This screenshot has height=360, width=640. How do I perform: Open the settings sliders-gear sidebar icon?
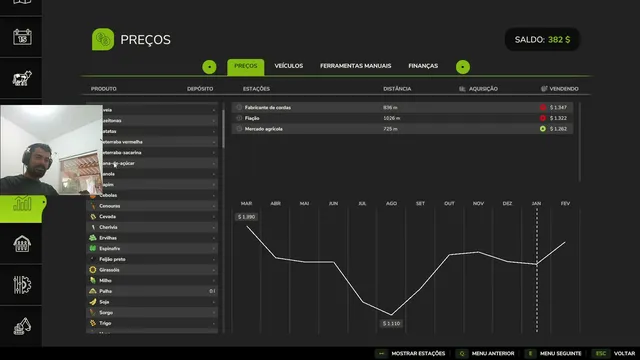click(x=22, y=285)
